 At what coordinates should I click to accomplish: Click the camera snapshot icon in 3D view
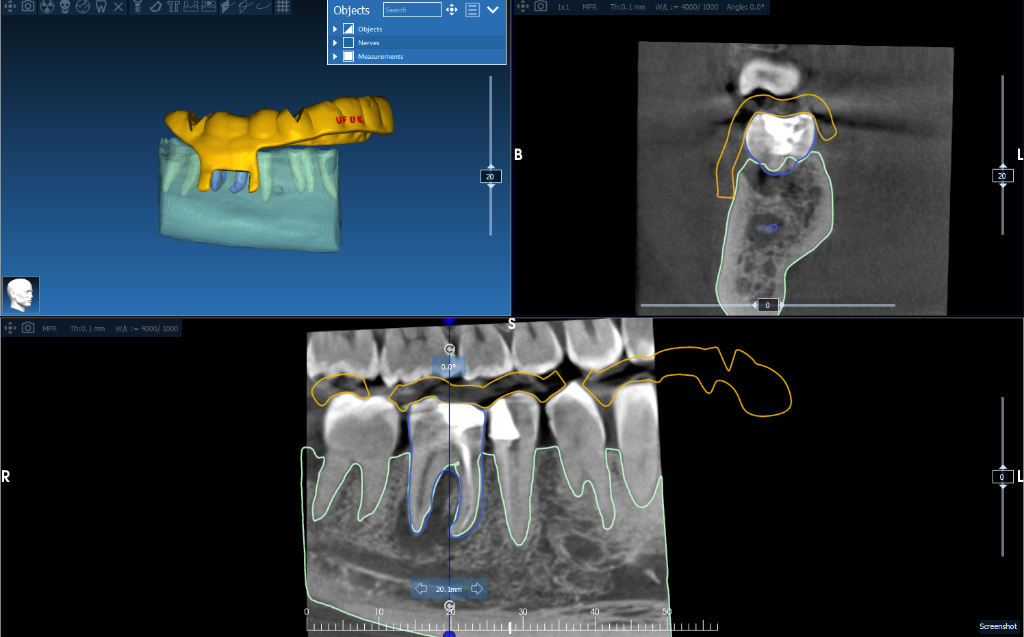coord(27,8)
